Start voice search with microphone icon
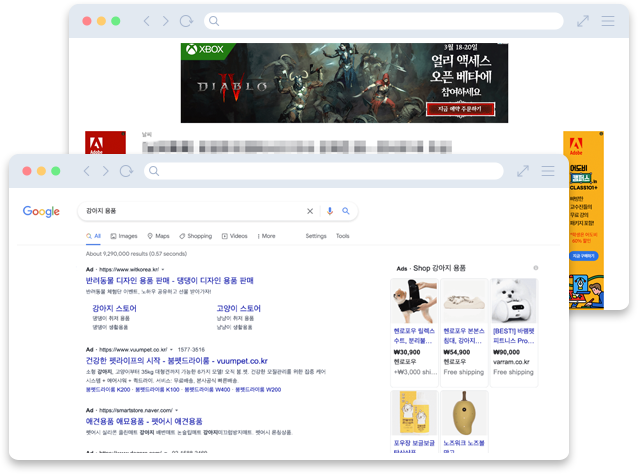638x474 pixels. point(330,211)
